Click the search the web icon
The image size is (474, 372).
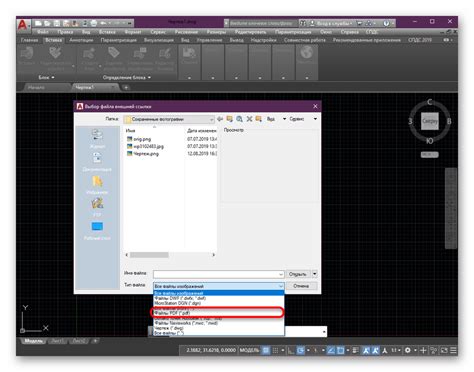tap(239, 119)
